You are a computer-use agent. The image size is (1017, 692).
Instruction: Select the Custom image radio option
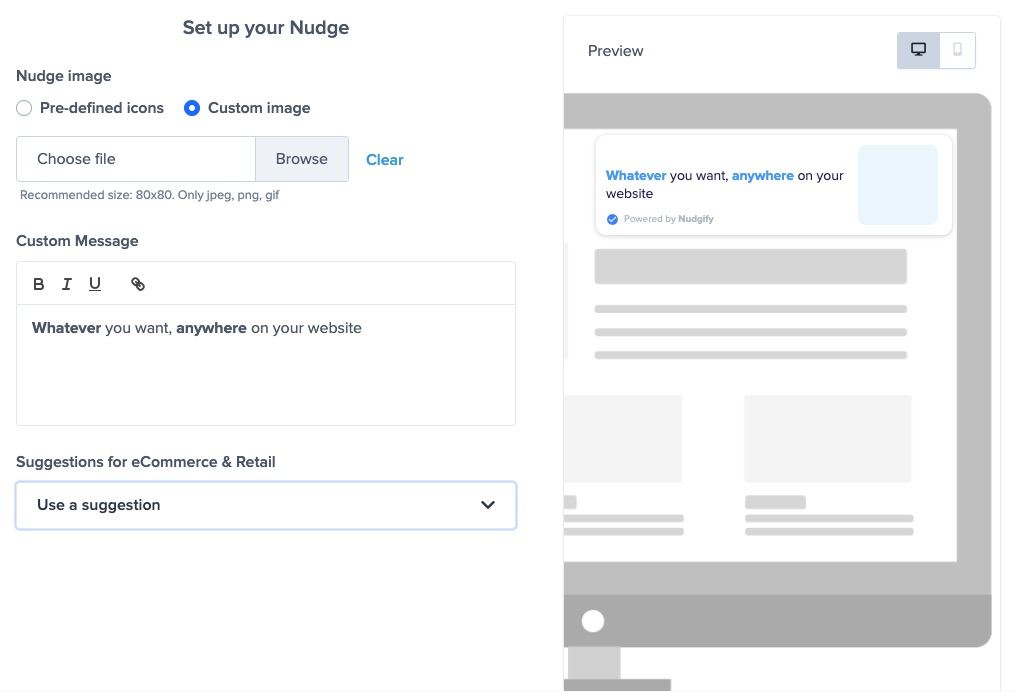192,108
